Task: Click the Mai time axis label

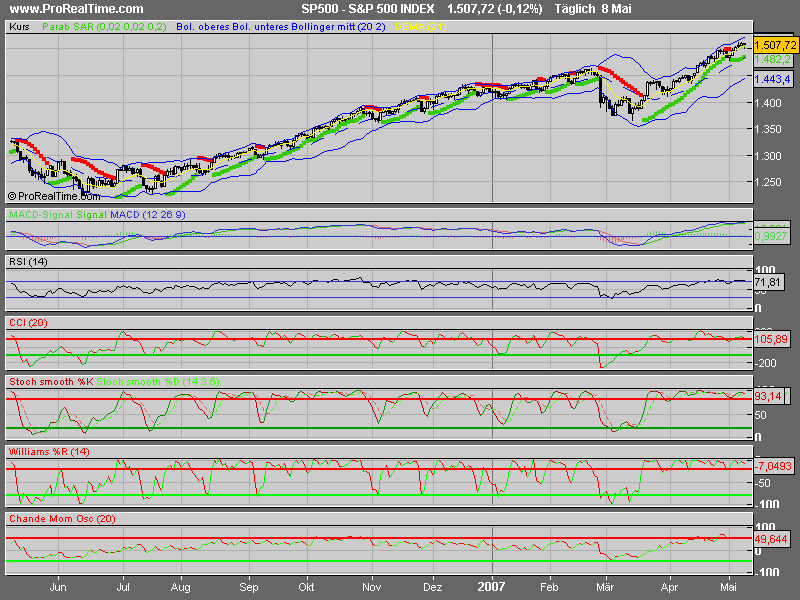Action: click(x=728, y=587)
